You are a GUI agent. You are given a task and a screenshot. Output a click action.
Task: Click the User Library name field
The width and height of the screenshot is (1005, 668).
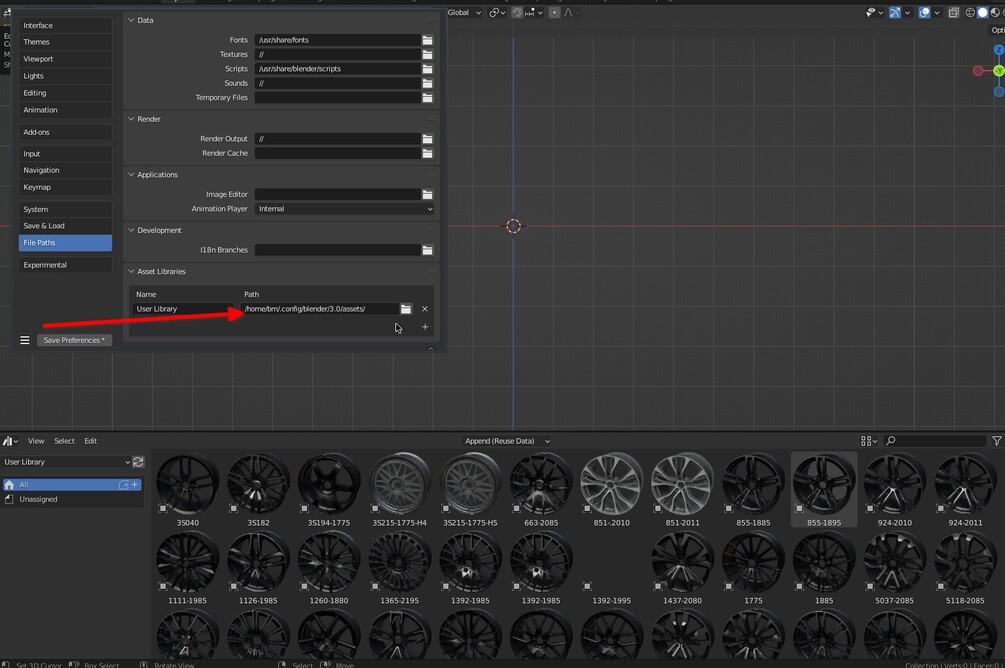pos(183,309)
